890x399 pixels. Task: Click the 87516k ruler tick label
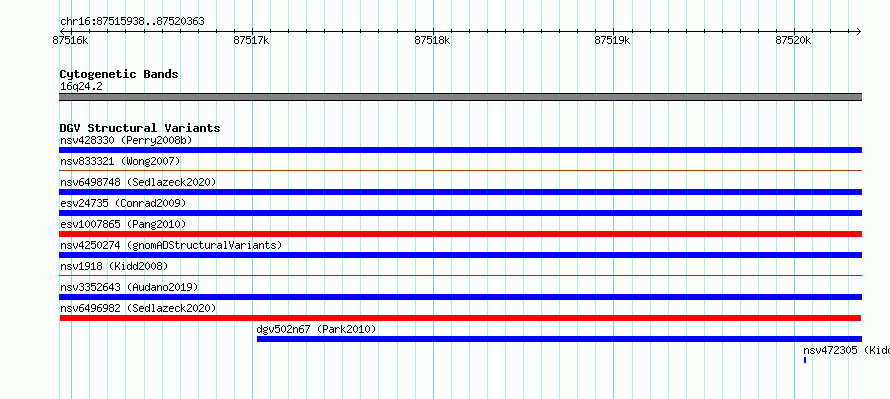[70, 41]
